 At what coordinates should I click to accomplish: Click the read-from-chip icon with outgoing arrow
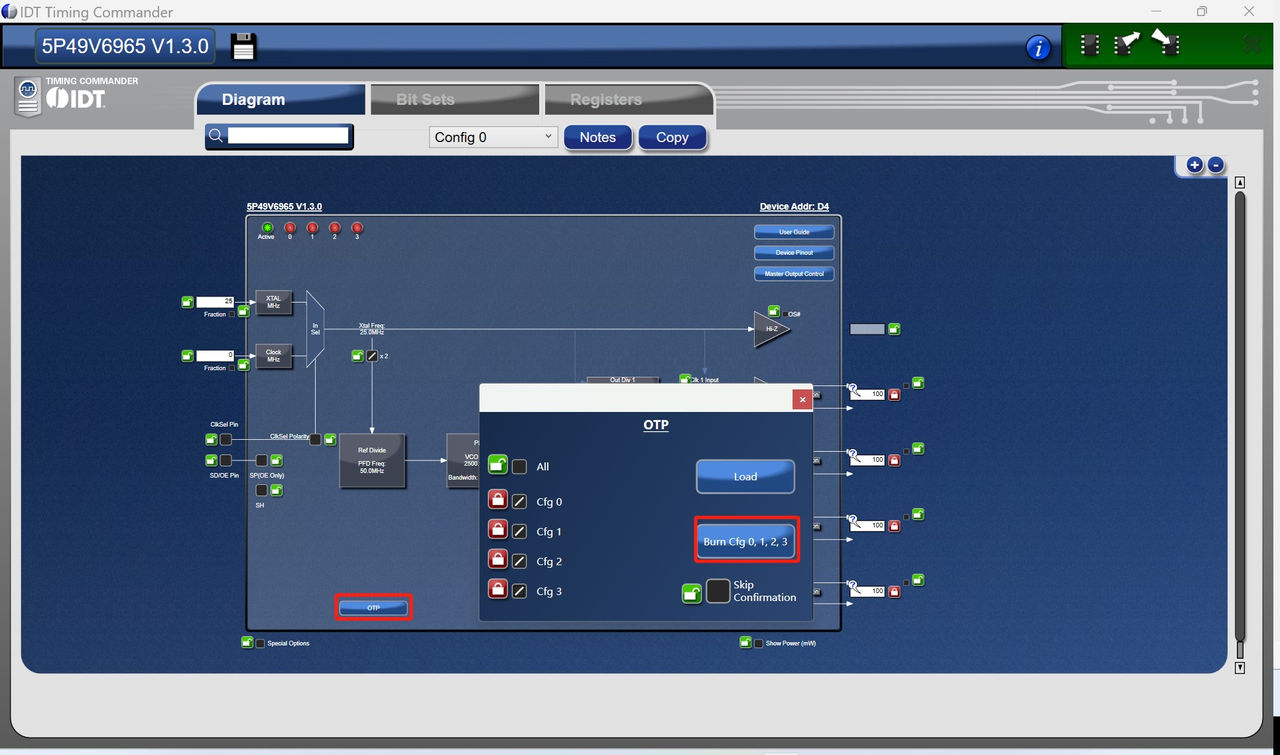[x=1127, y=44]
